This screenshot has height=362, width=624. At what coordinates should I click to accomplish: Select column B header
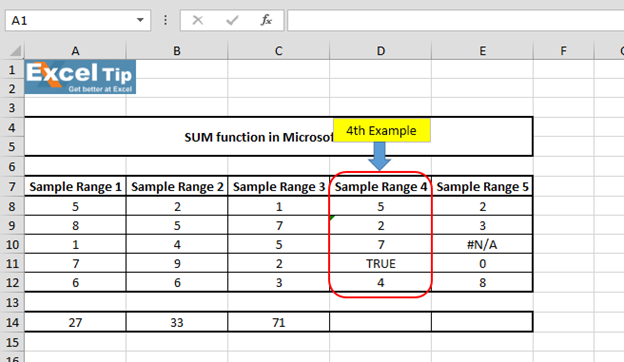[x=177, y=51]
